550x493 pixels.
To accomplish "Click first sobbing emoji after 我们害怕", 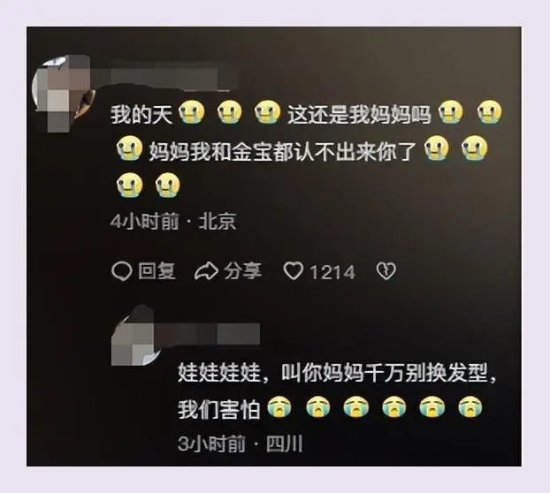I will 279,407.
